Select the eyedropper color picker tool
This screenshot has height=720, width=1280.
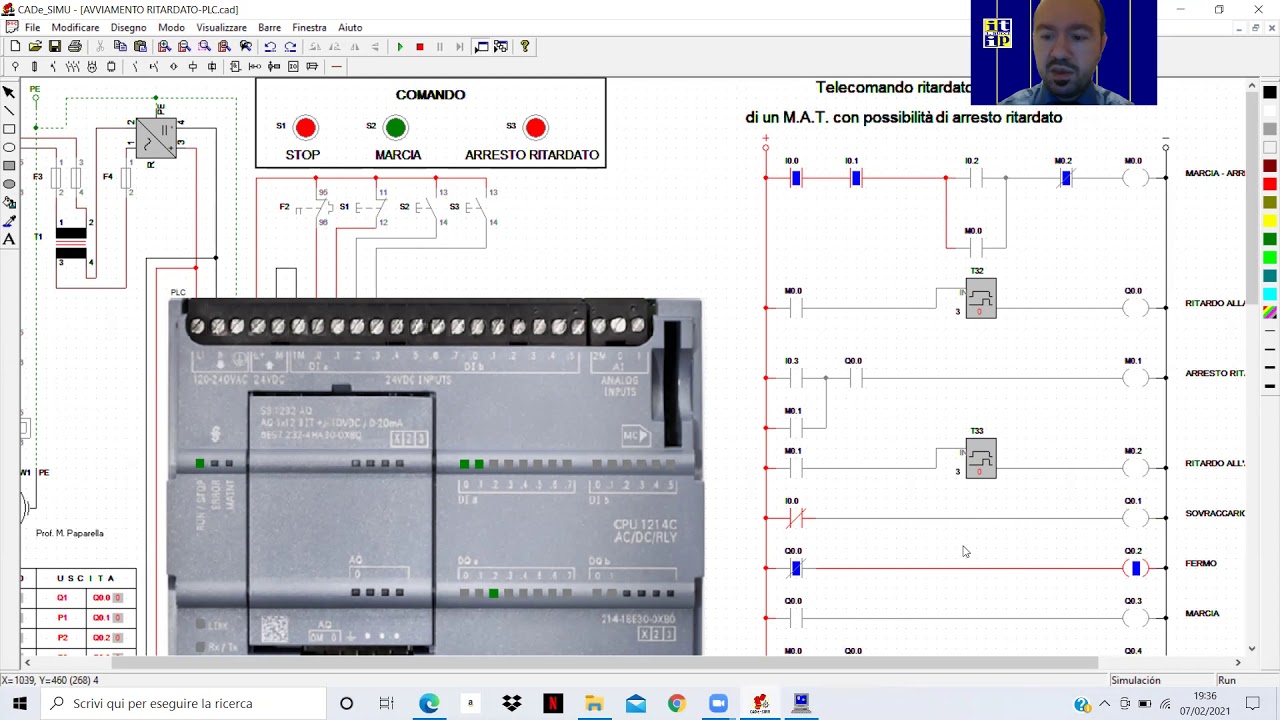point(9,220)
